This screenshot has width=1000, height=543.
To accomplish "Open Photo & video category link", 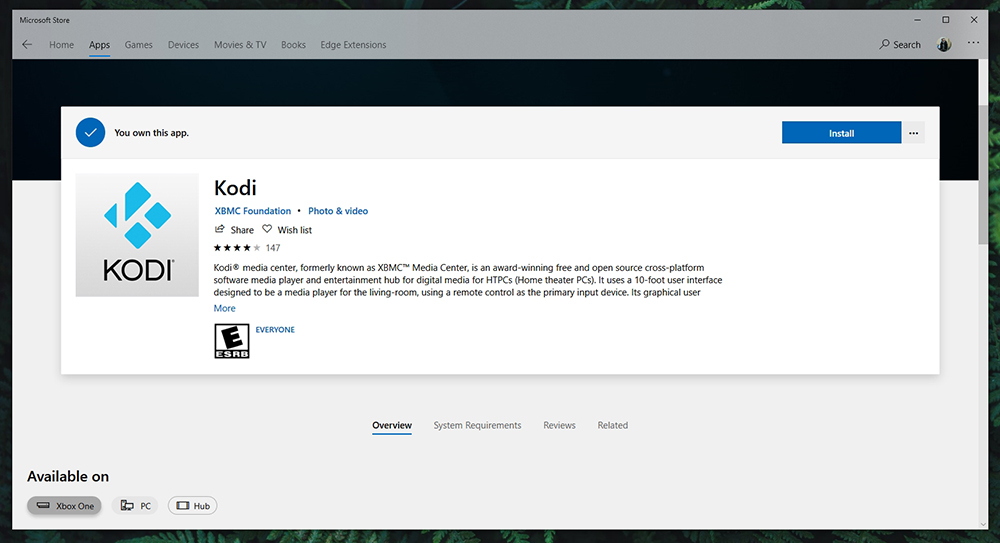I will pos(338,211).
